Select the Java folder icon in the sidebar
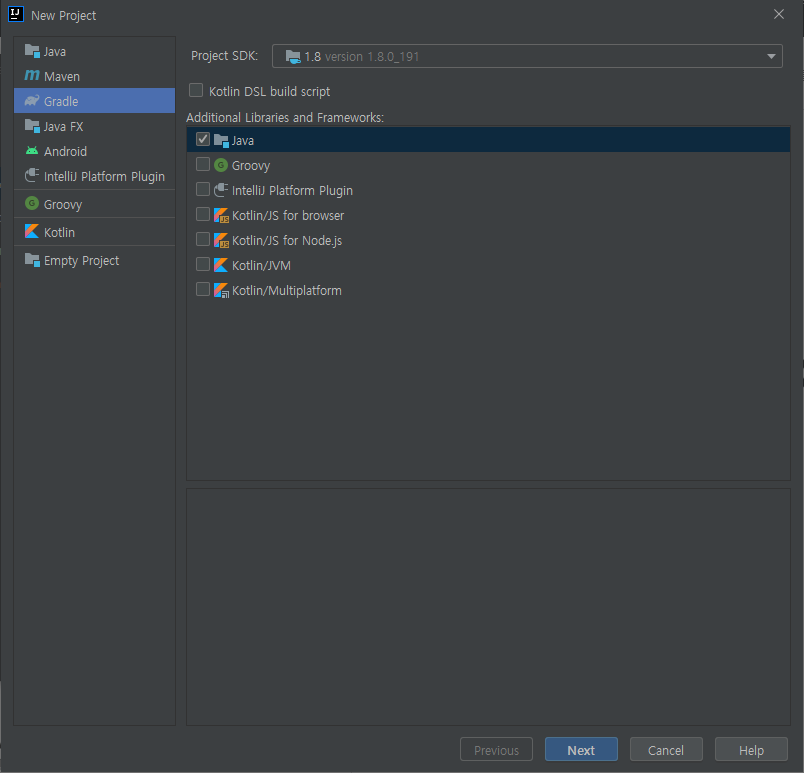Image resolution: width=804 pixels, height=773 pixels. (32, 51)
